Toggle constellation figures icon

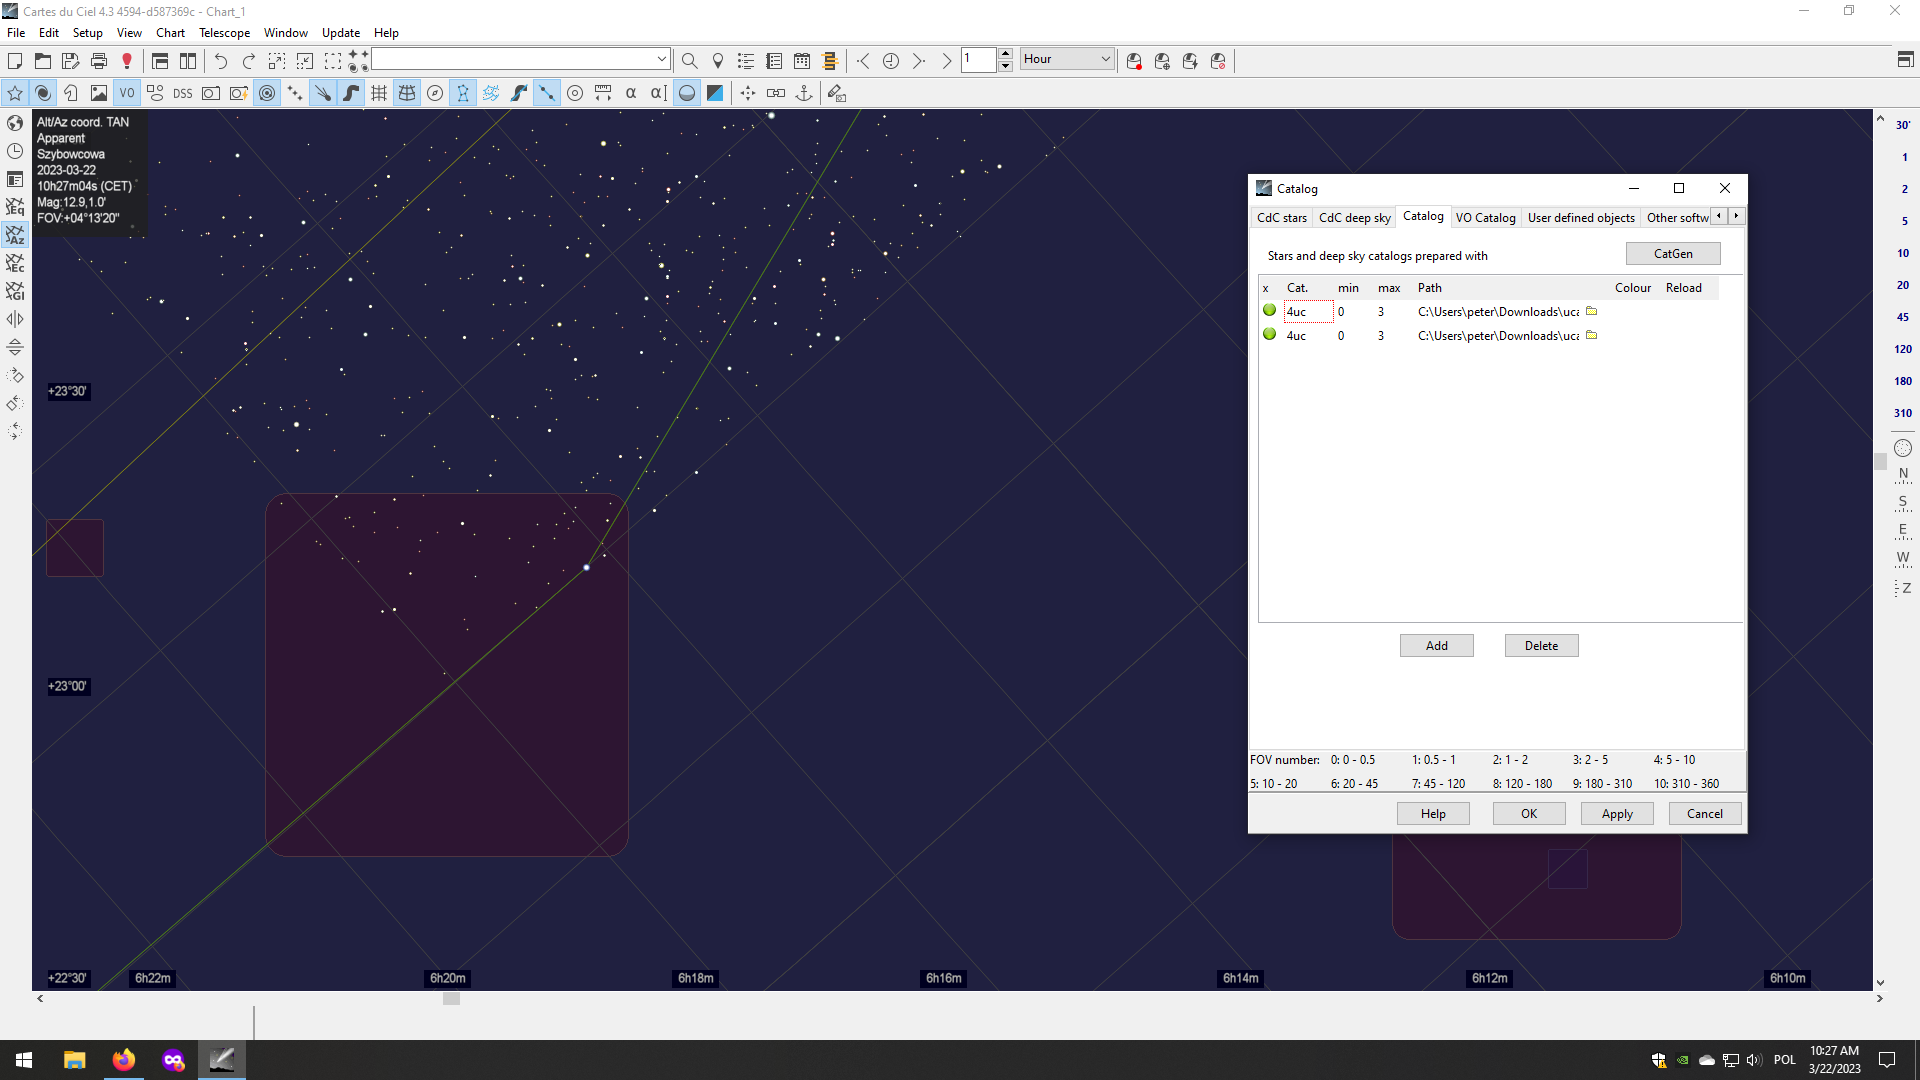(463, 93)
